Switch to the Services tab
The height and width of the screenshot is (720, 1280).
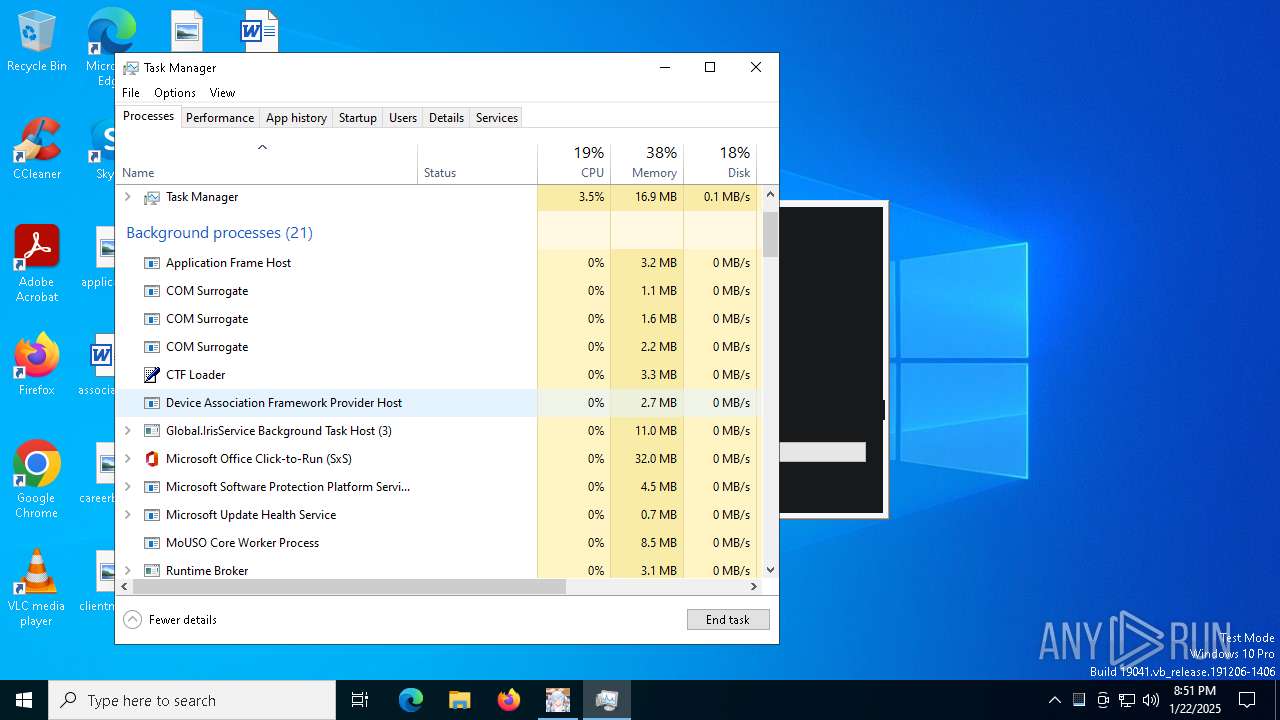point(497,118)
